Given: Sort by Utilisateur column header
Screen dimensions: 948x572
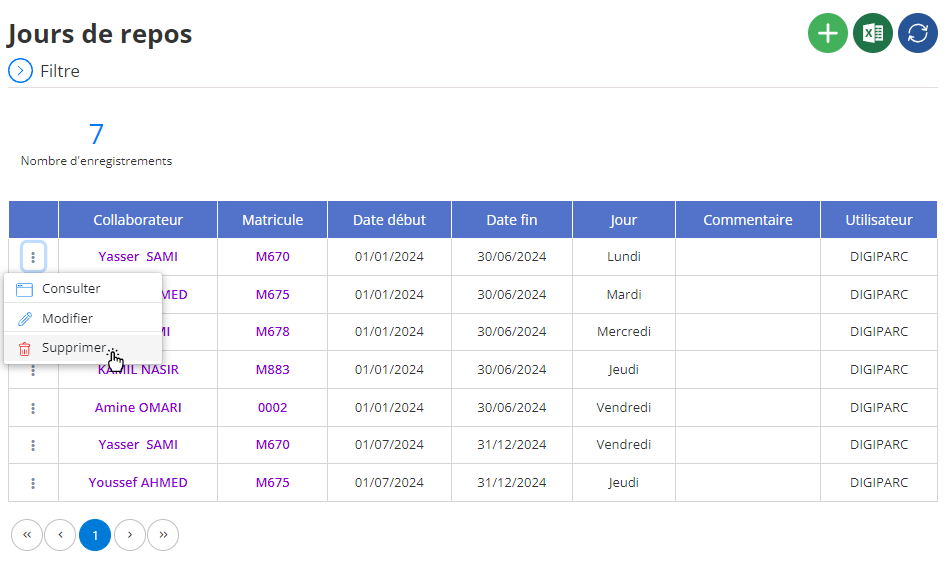Looking at the screenshot, I should [x=878, y=220].
